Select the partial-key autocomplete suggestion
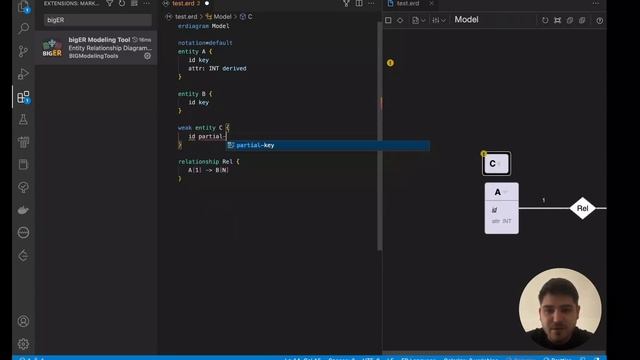Image resolution: width=640 pixels, height=360 pixels. click(x=328, y=145)
